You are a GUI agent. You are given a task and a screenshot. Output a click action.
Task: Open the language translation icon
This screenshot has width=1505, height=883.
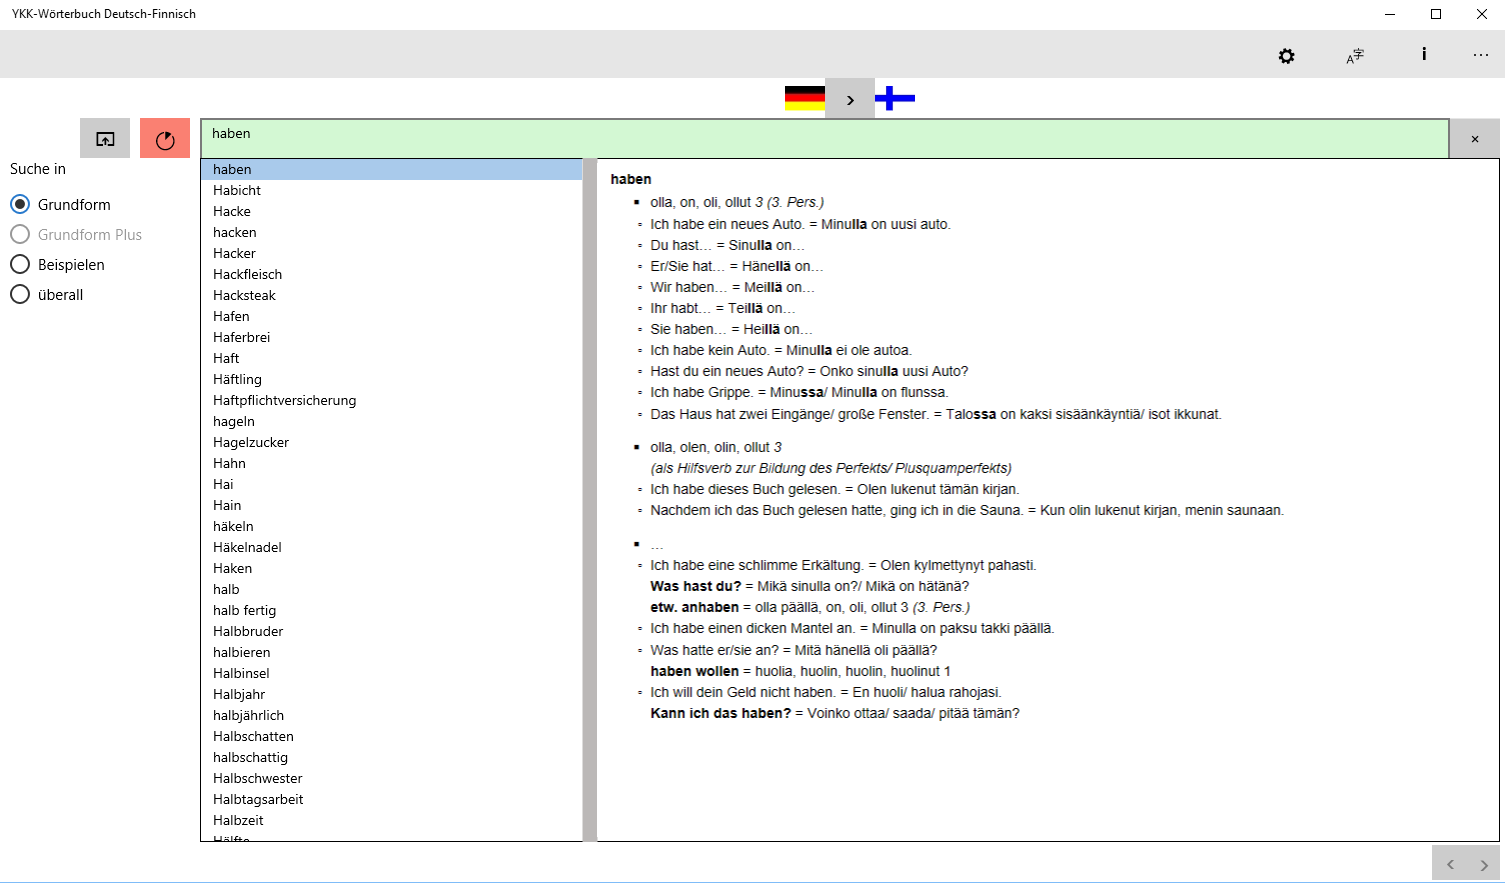tap(1355, 56)
